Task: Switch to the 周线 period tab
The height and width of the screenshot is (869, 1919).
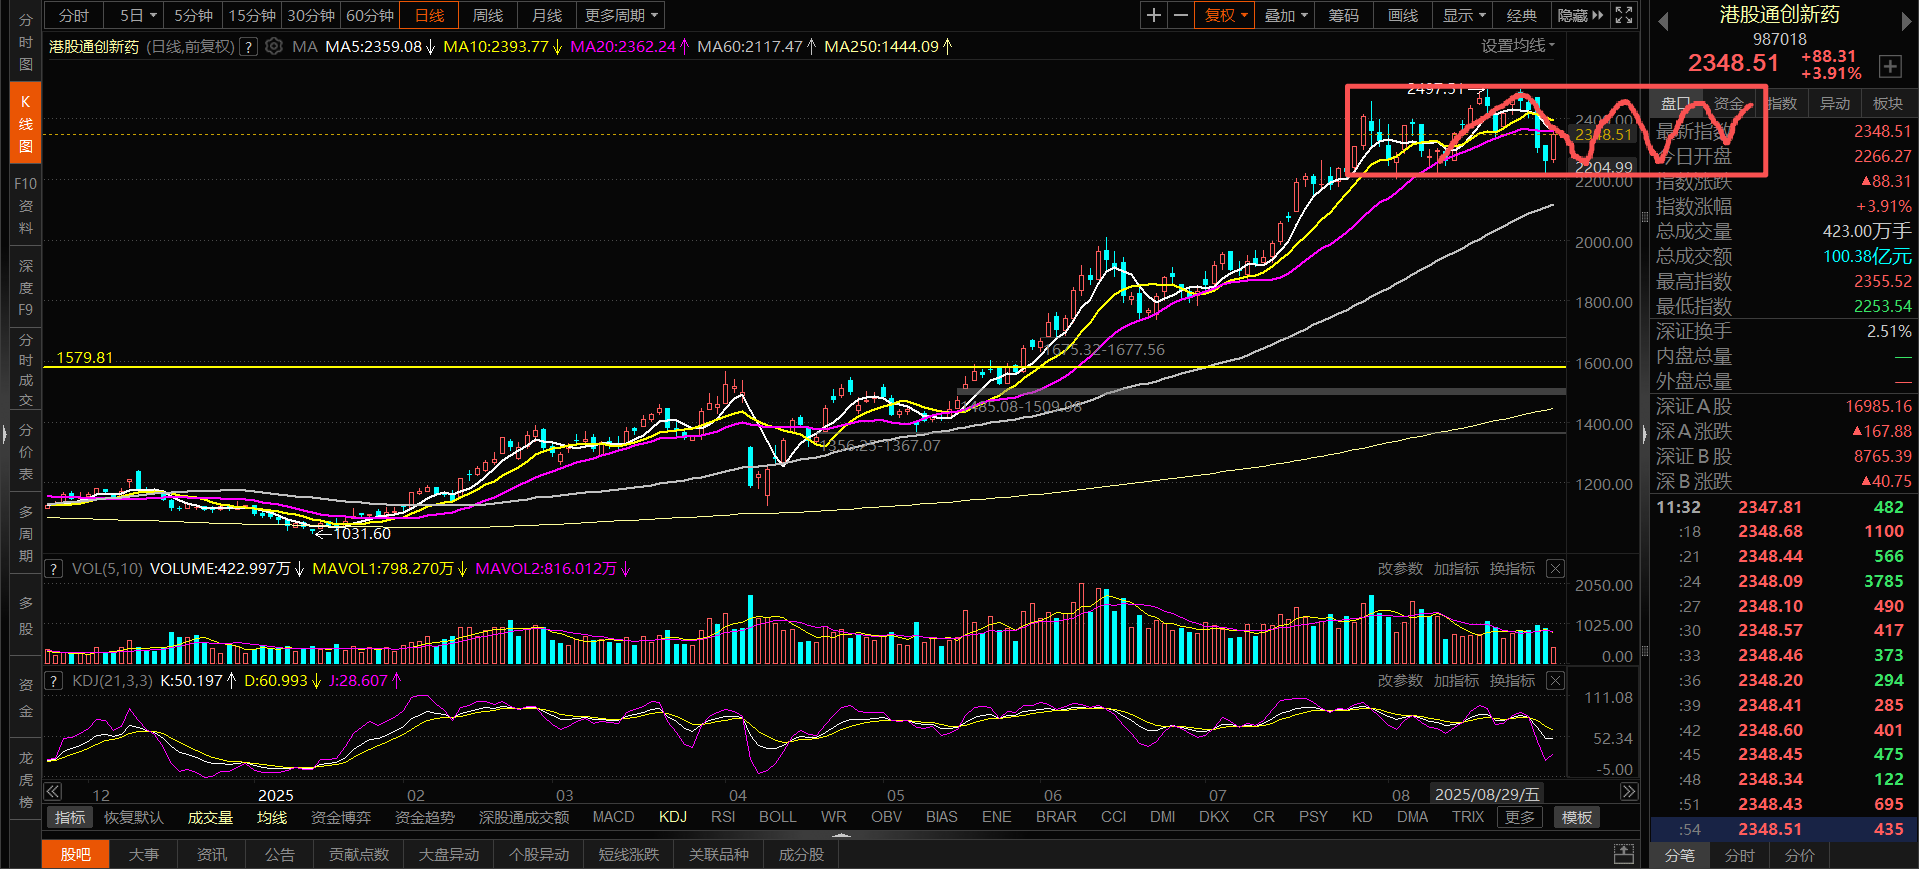Action: click(488, 15)
